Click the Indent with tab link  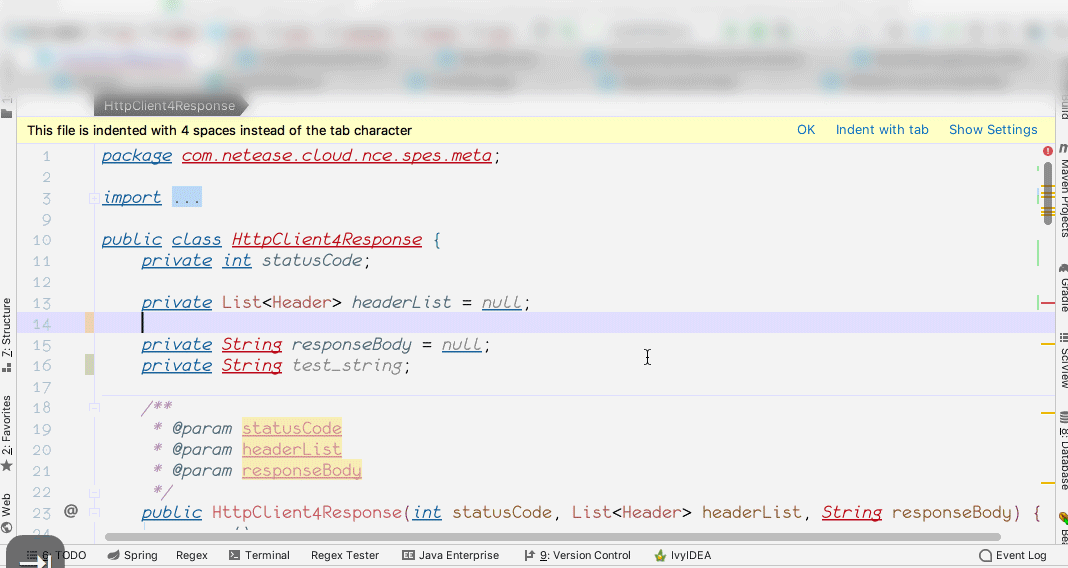pos(882,129)
